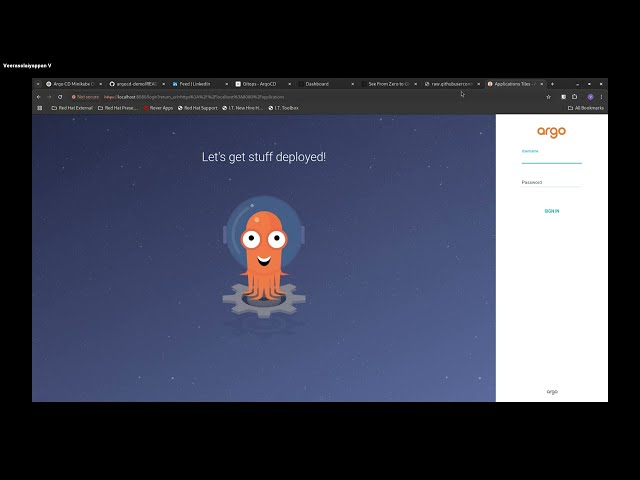Close the Gitops - ArgoCD tab

click(x=289, y=84)
